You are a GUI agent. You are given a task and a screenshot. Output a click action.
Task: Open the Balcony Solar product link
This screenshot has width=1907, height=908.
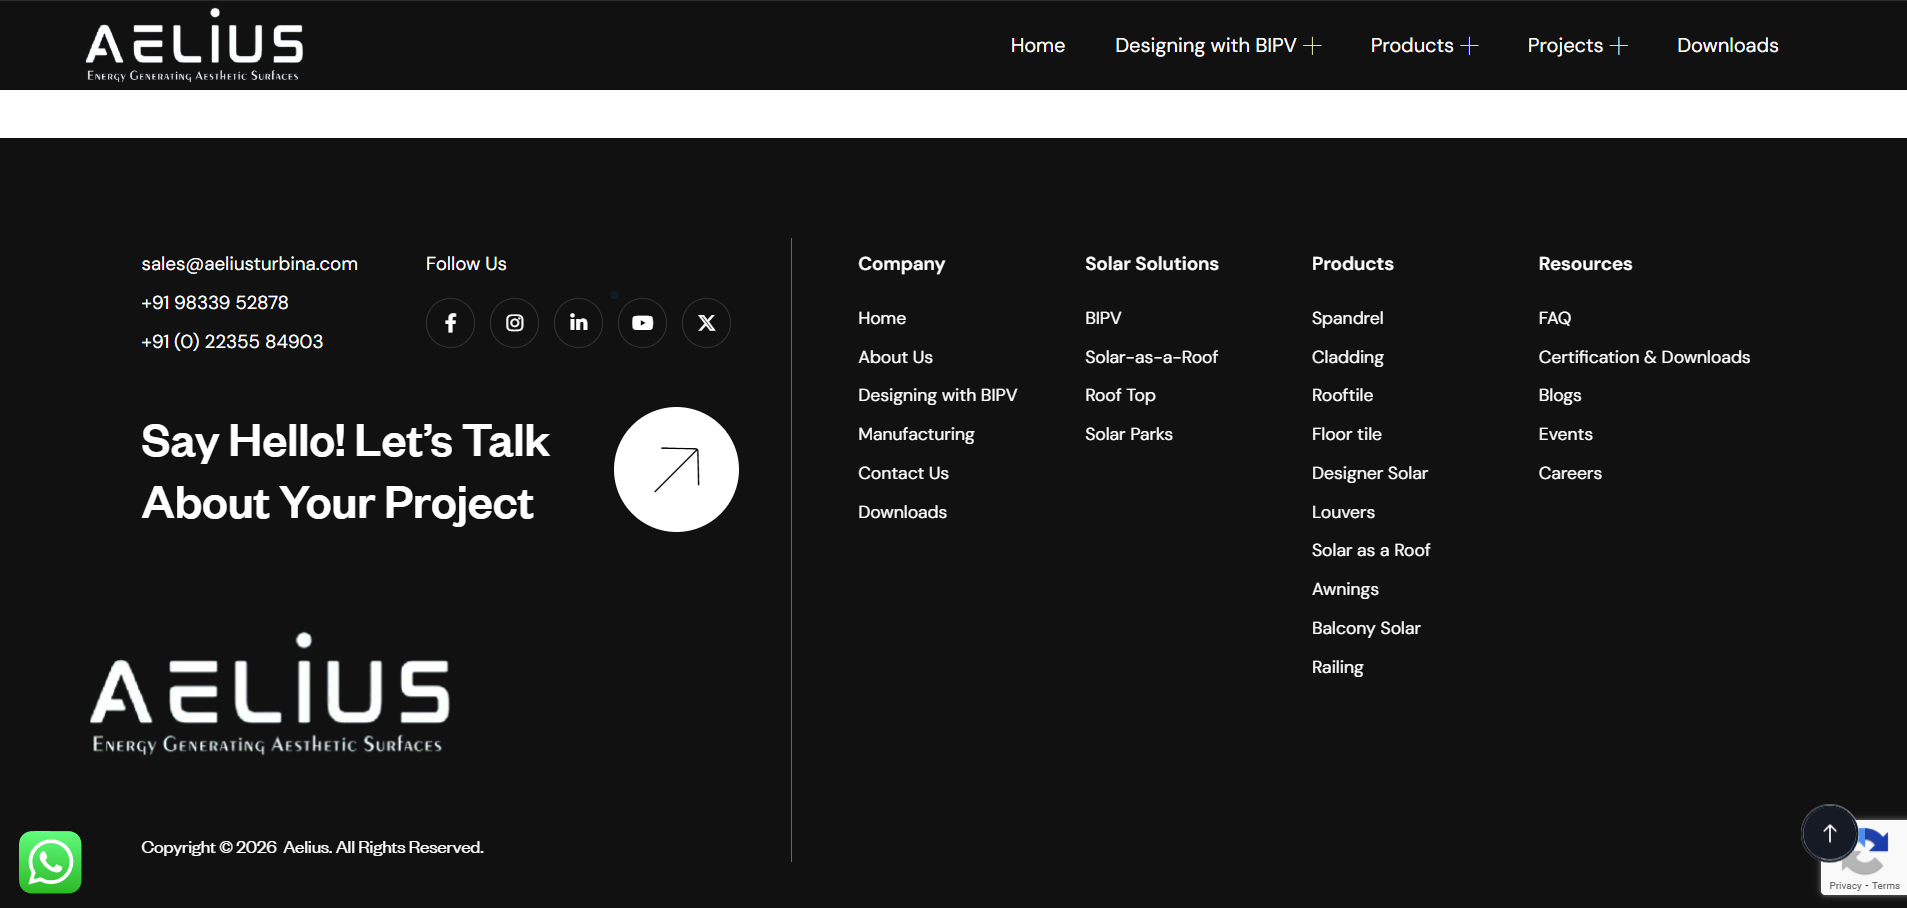coord(1365,628)
